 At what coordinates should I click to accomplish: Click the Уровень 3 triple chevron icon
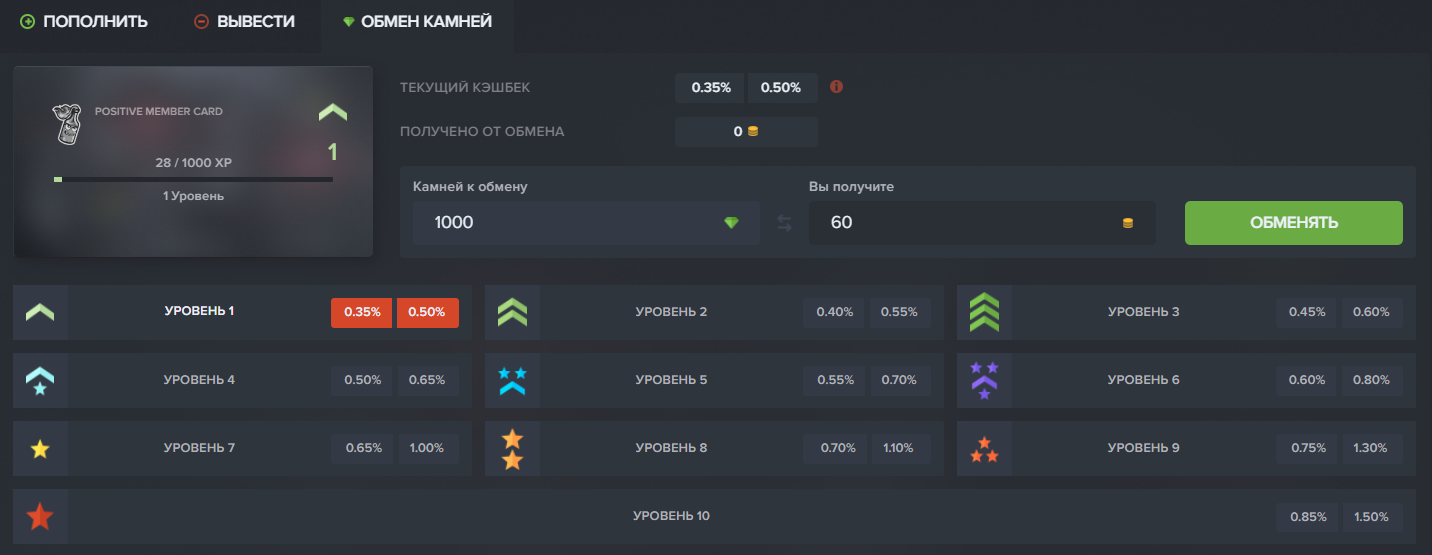point(984,313)
